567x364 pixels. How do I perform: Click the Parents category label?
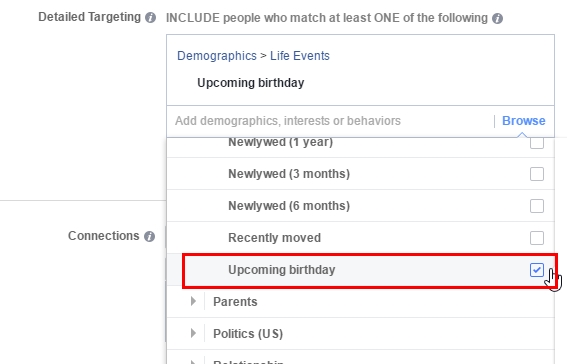[235, 301]
